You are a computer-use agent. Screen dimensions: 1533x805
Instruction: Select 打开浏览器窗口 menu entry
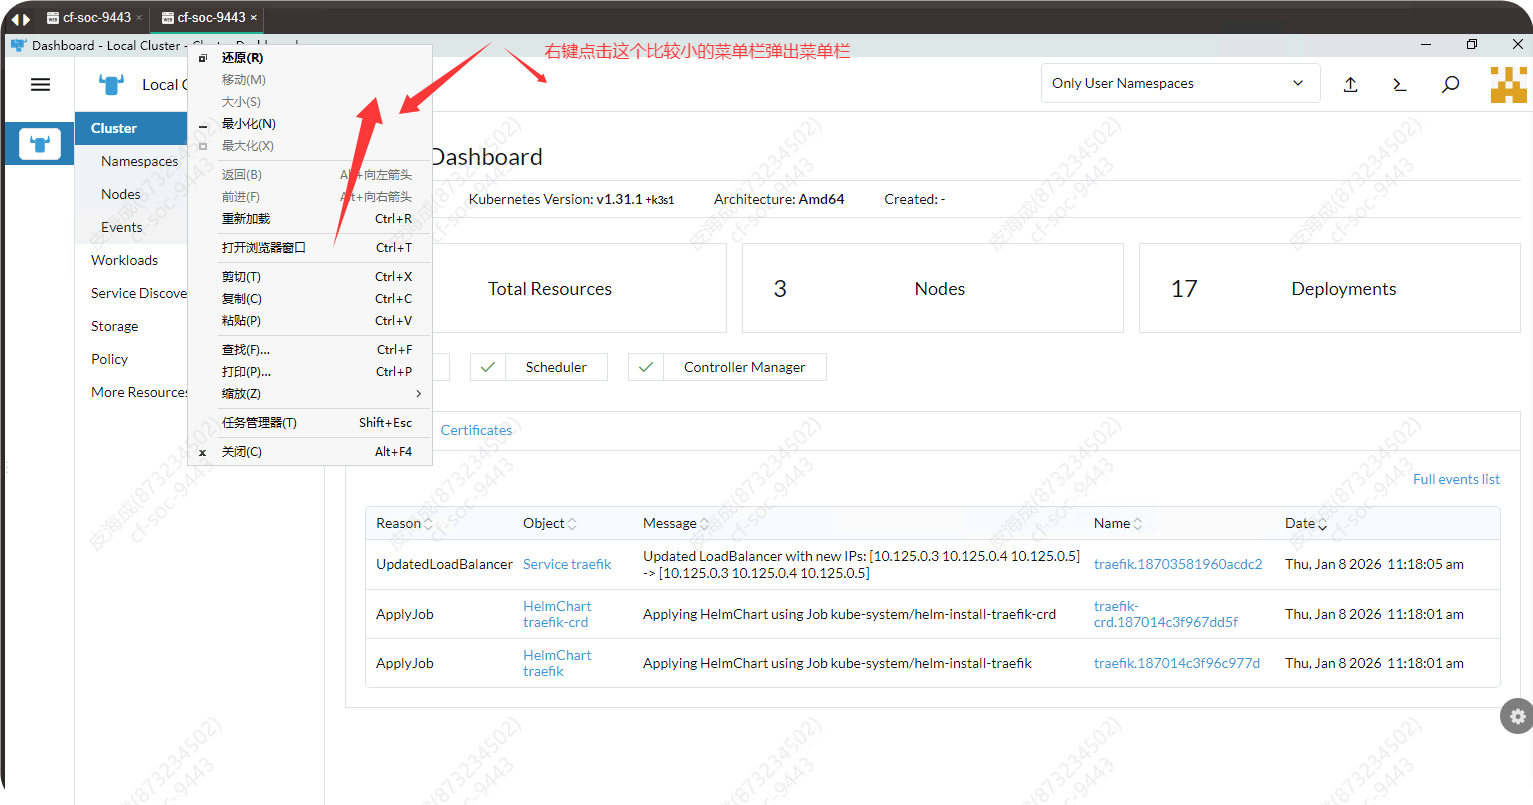click(310, 248)
